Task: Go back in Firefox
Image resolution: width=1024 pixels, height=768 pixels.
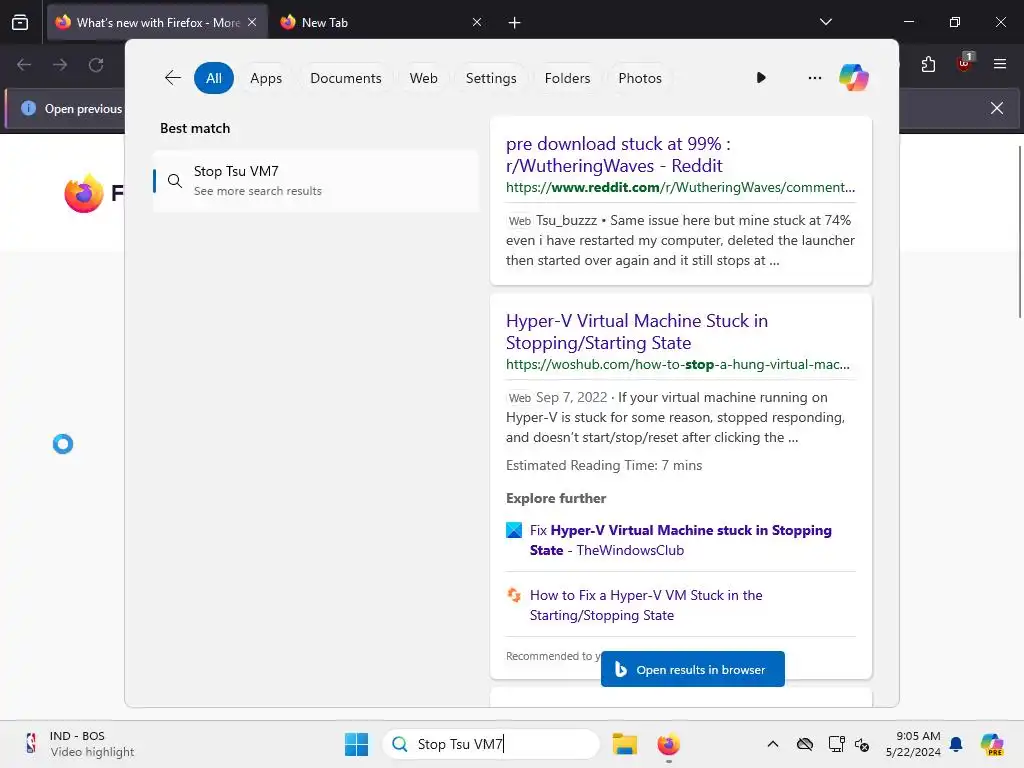Action: coord(24,65)
